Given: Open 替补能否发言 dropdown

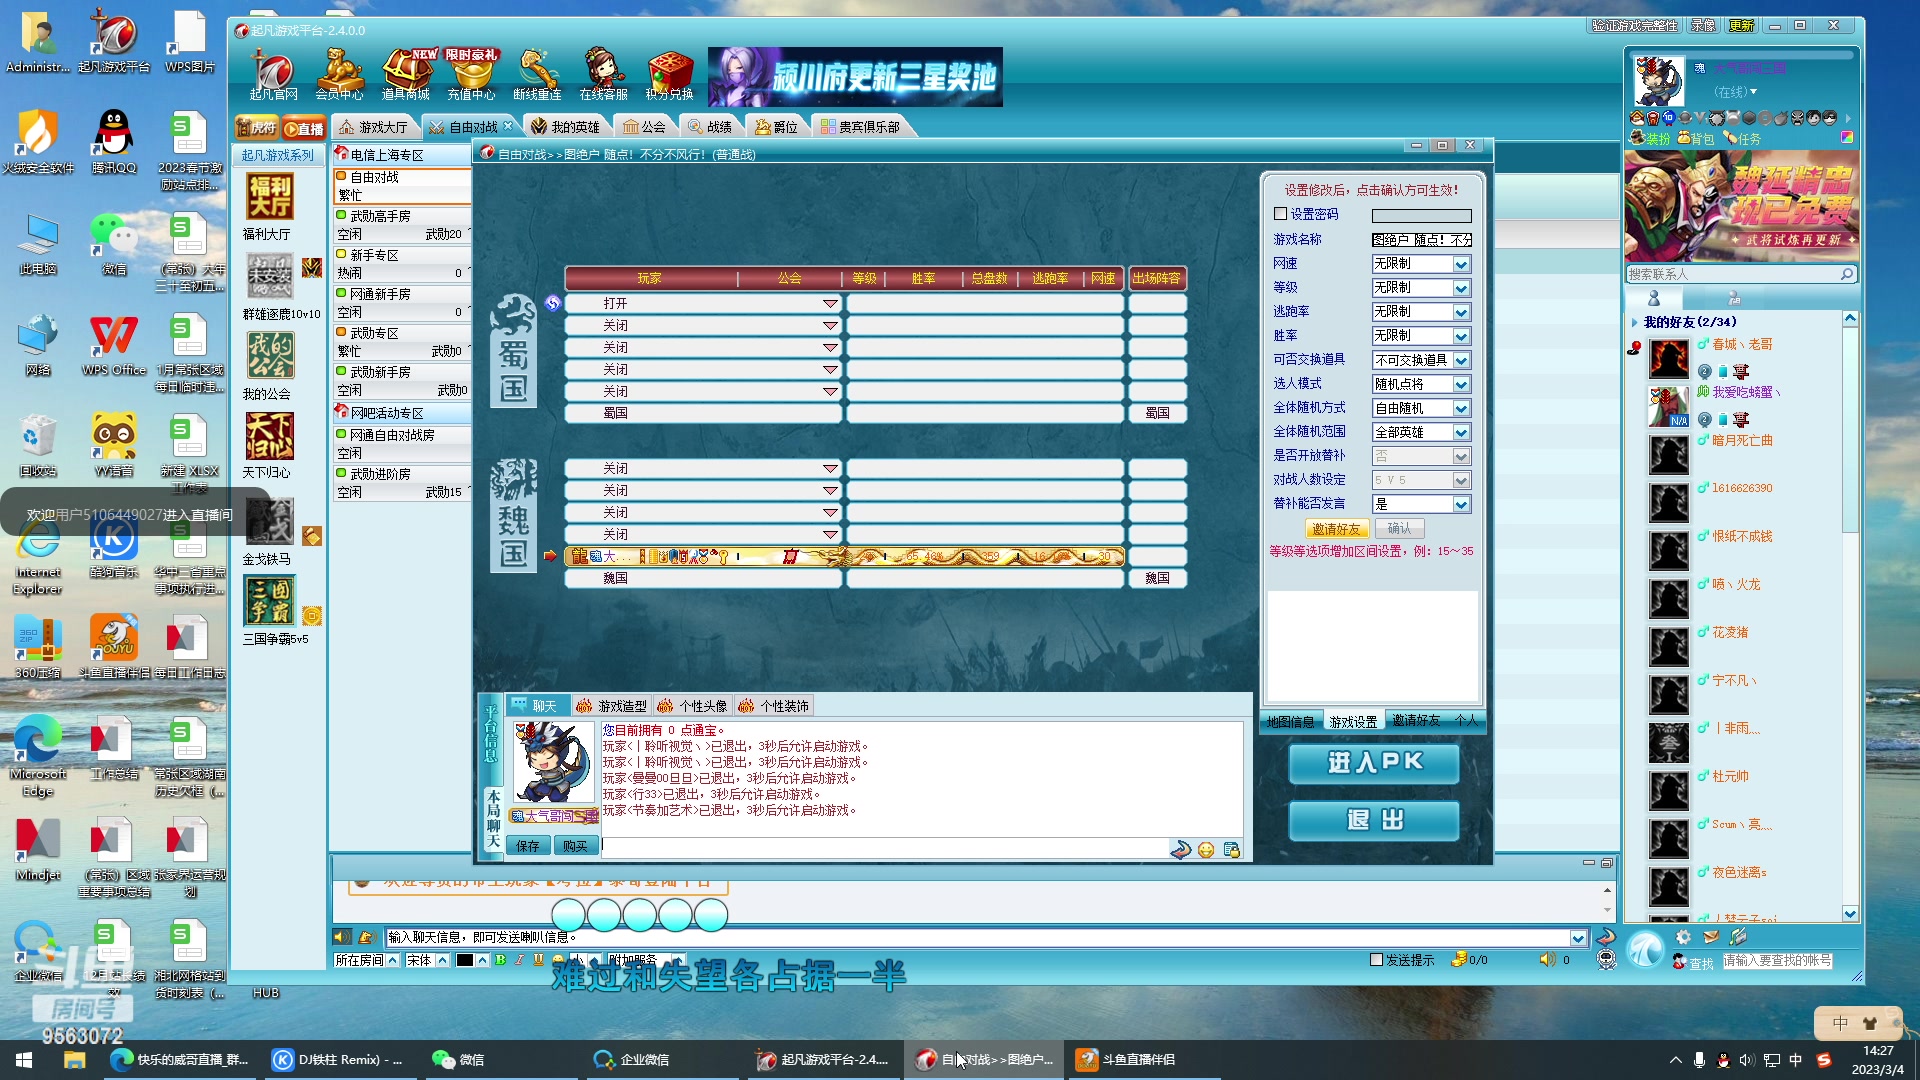Looking at the screenshot, I should [x=1461, y=504].
